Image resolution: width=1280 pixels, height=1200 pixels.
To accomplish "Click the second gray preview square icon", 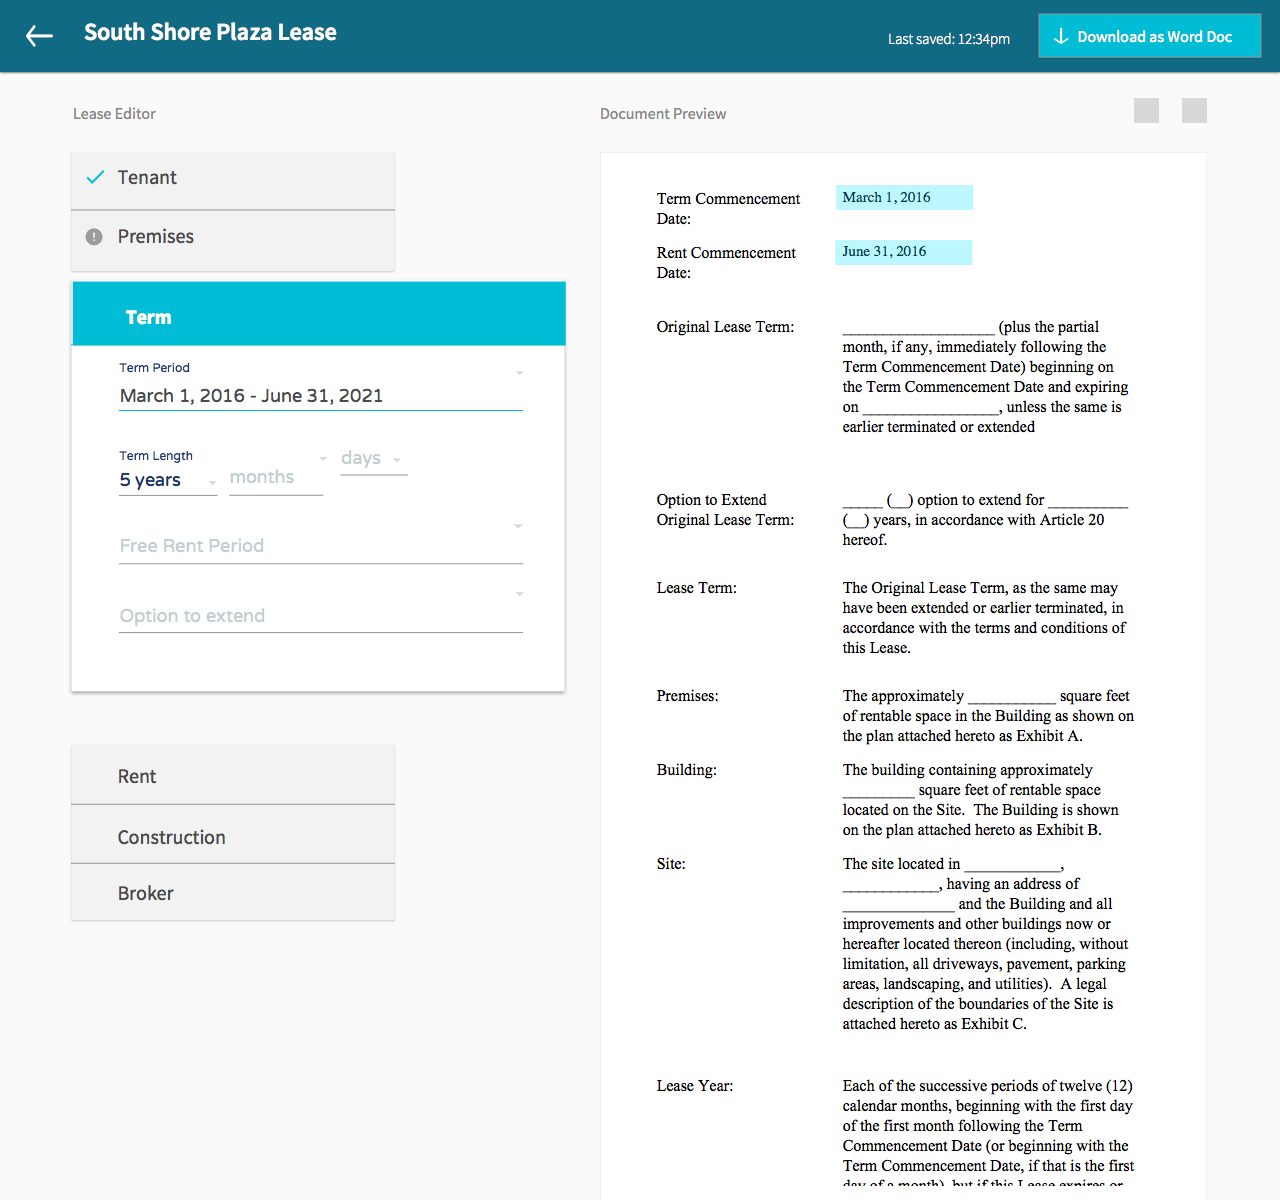I will [x=1194, y=110].
